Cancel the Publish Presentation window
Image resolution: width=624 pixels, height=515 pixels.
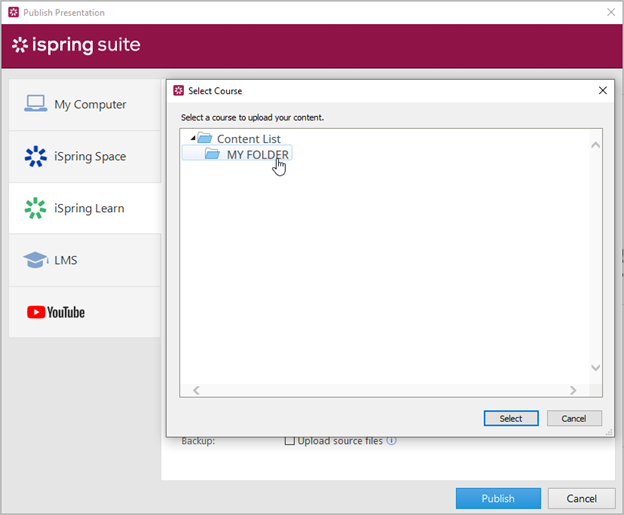click(x=581, y=498)
